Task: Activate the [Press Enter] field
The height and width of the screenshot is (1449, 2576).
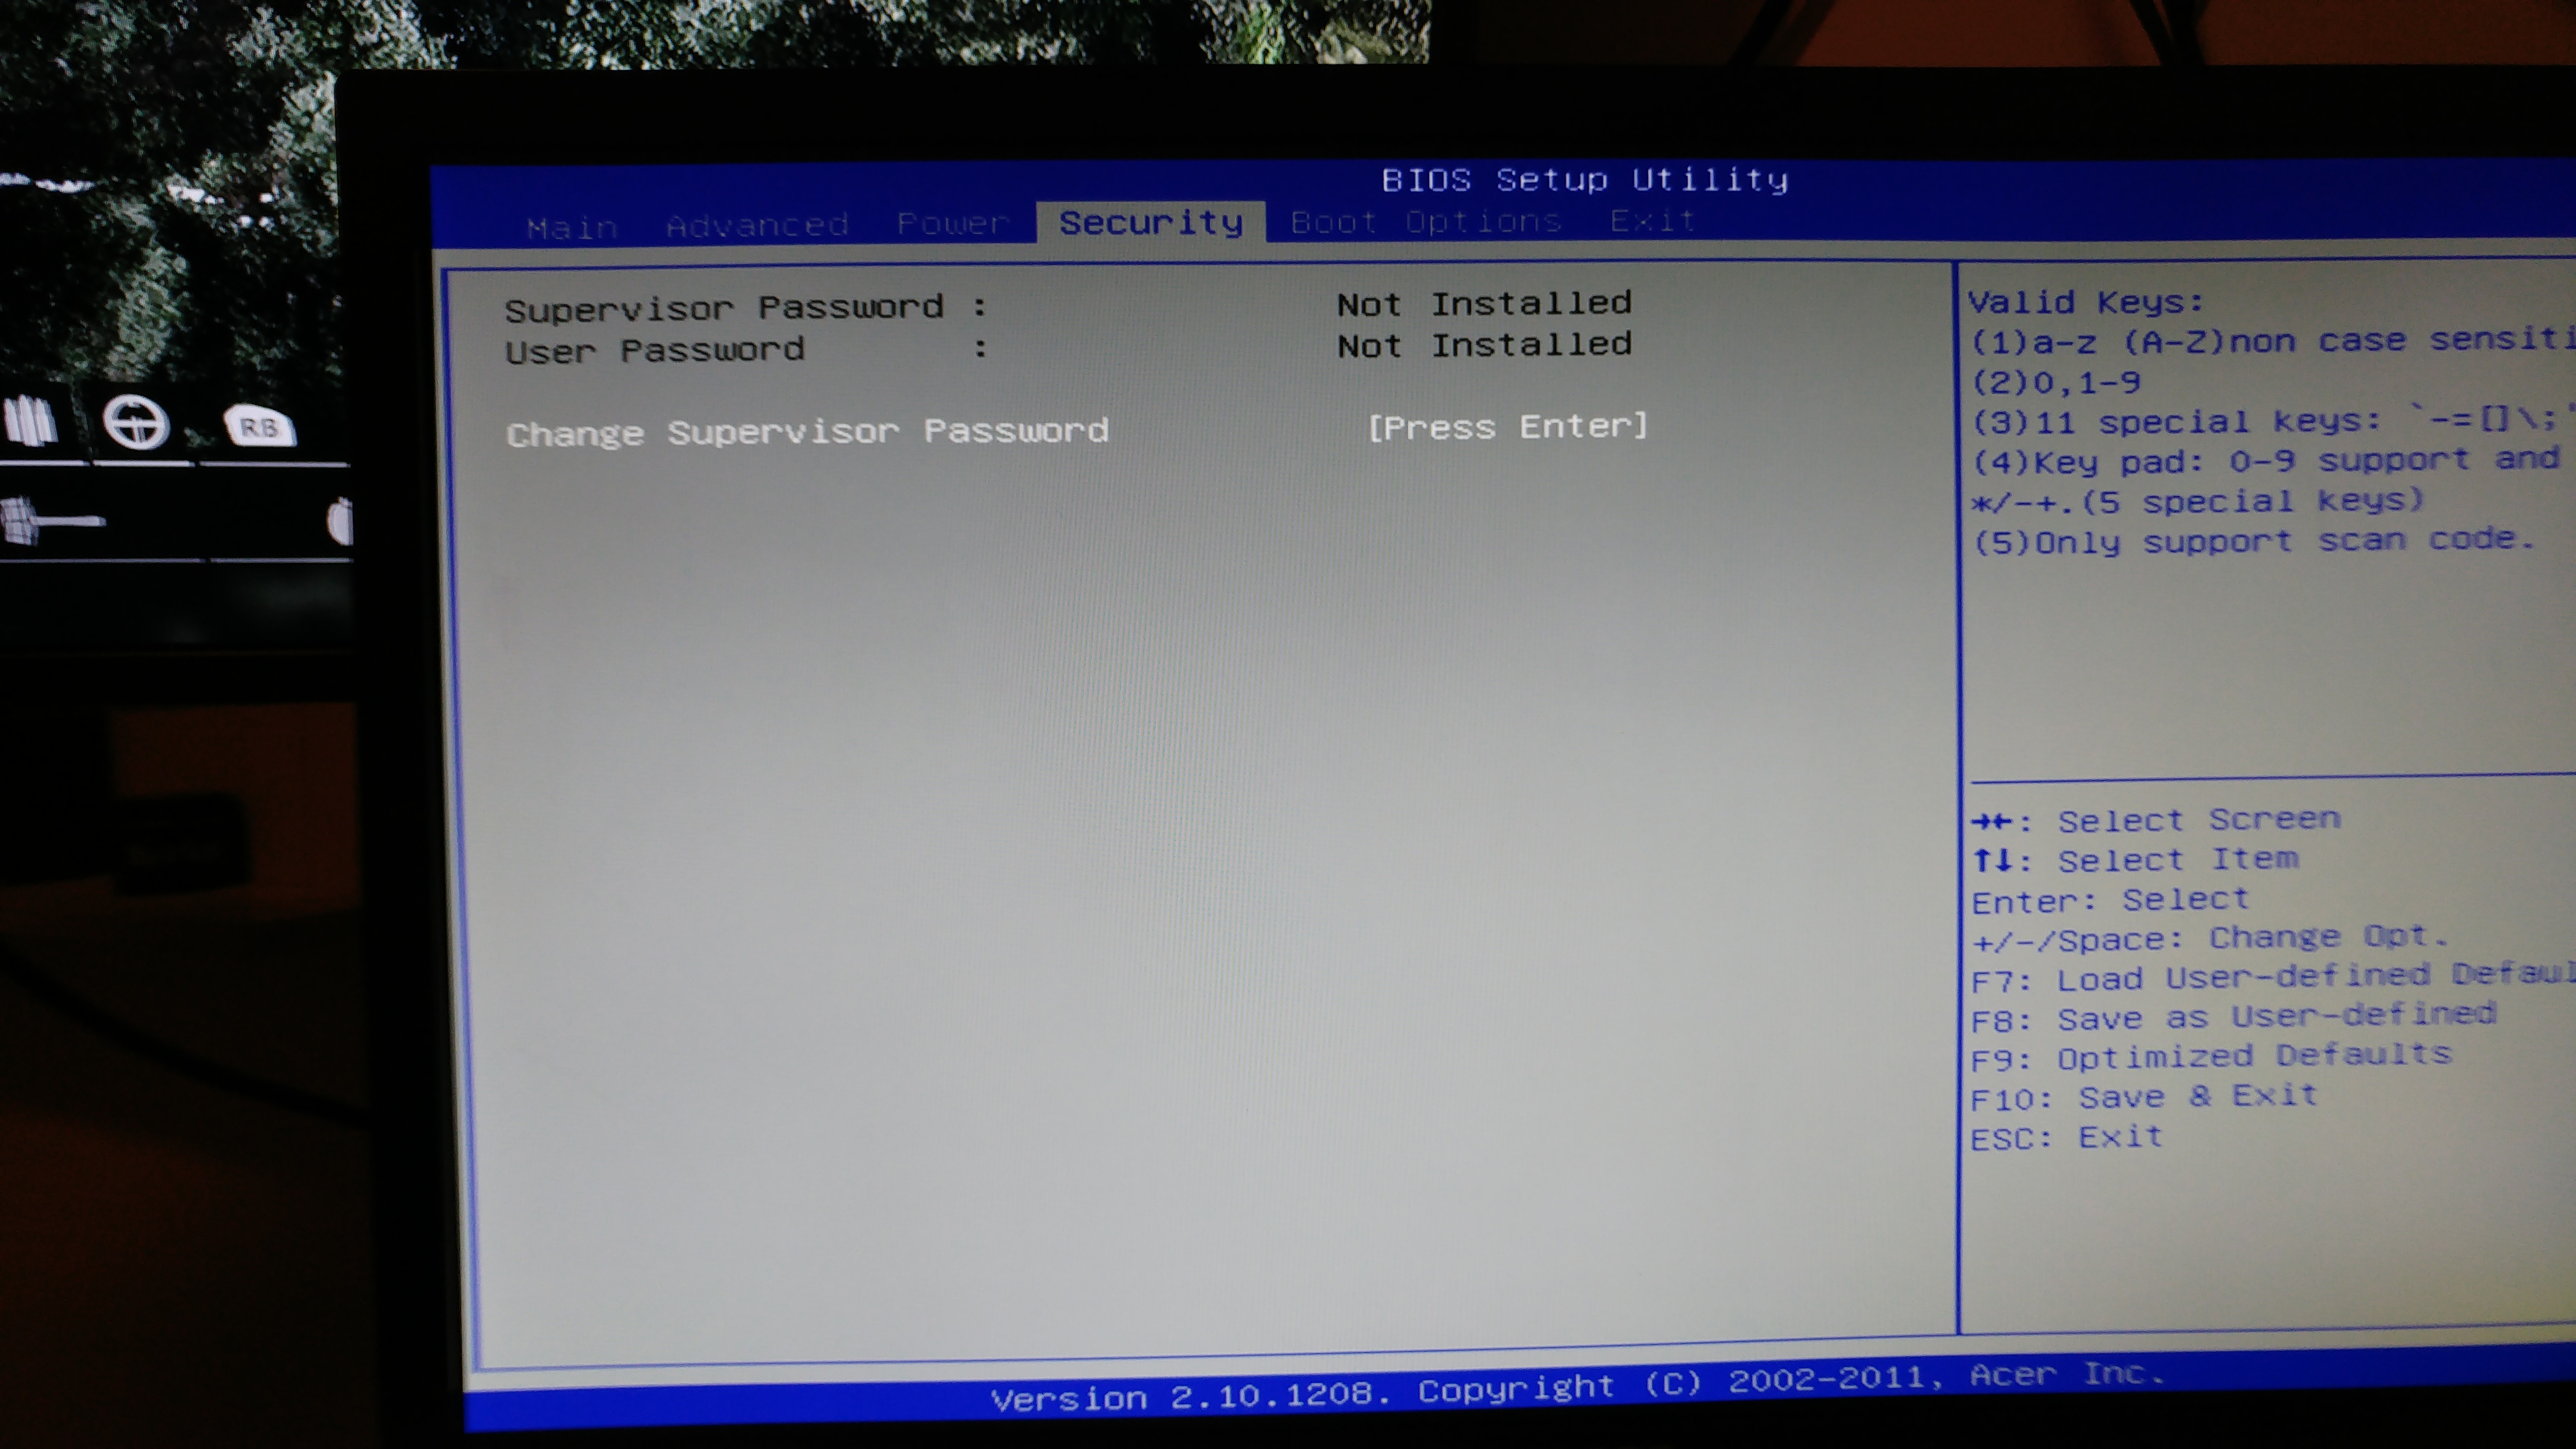Action: pos(1507,427)
